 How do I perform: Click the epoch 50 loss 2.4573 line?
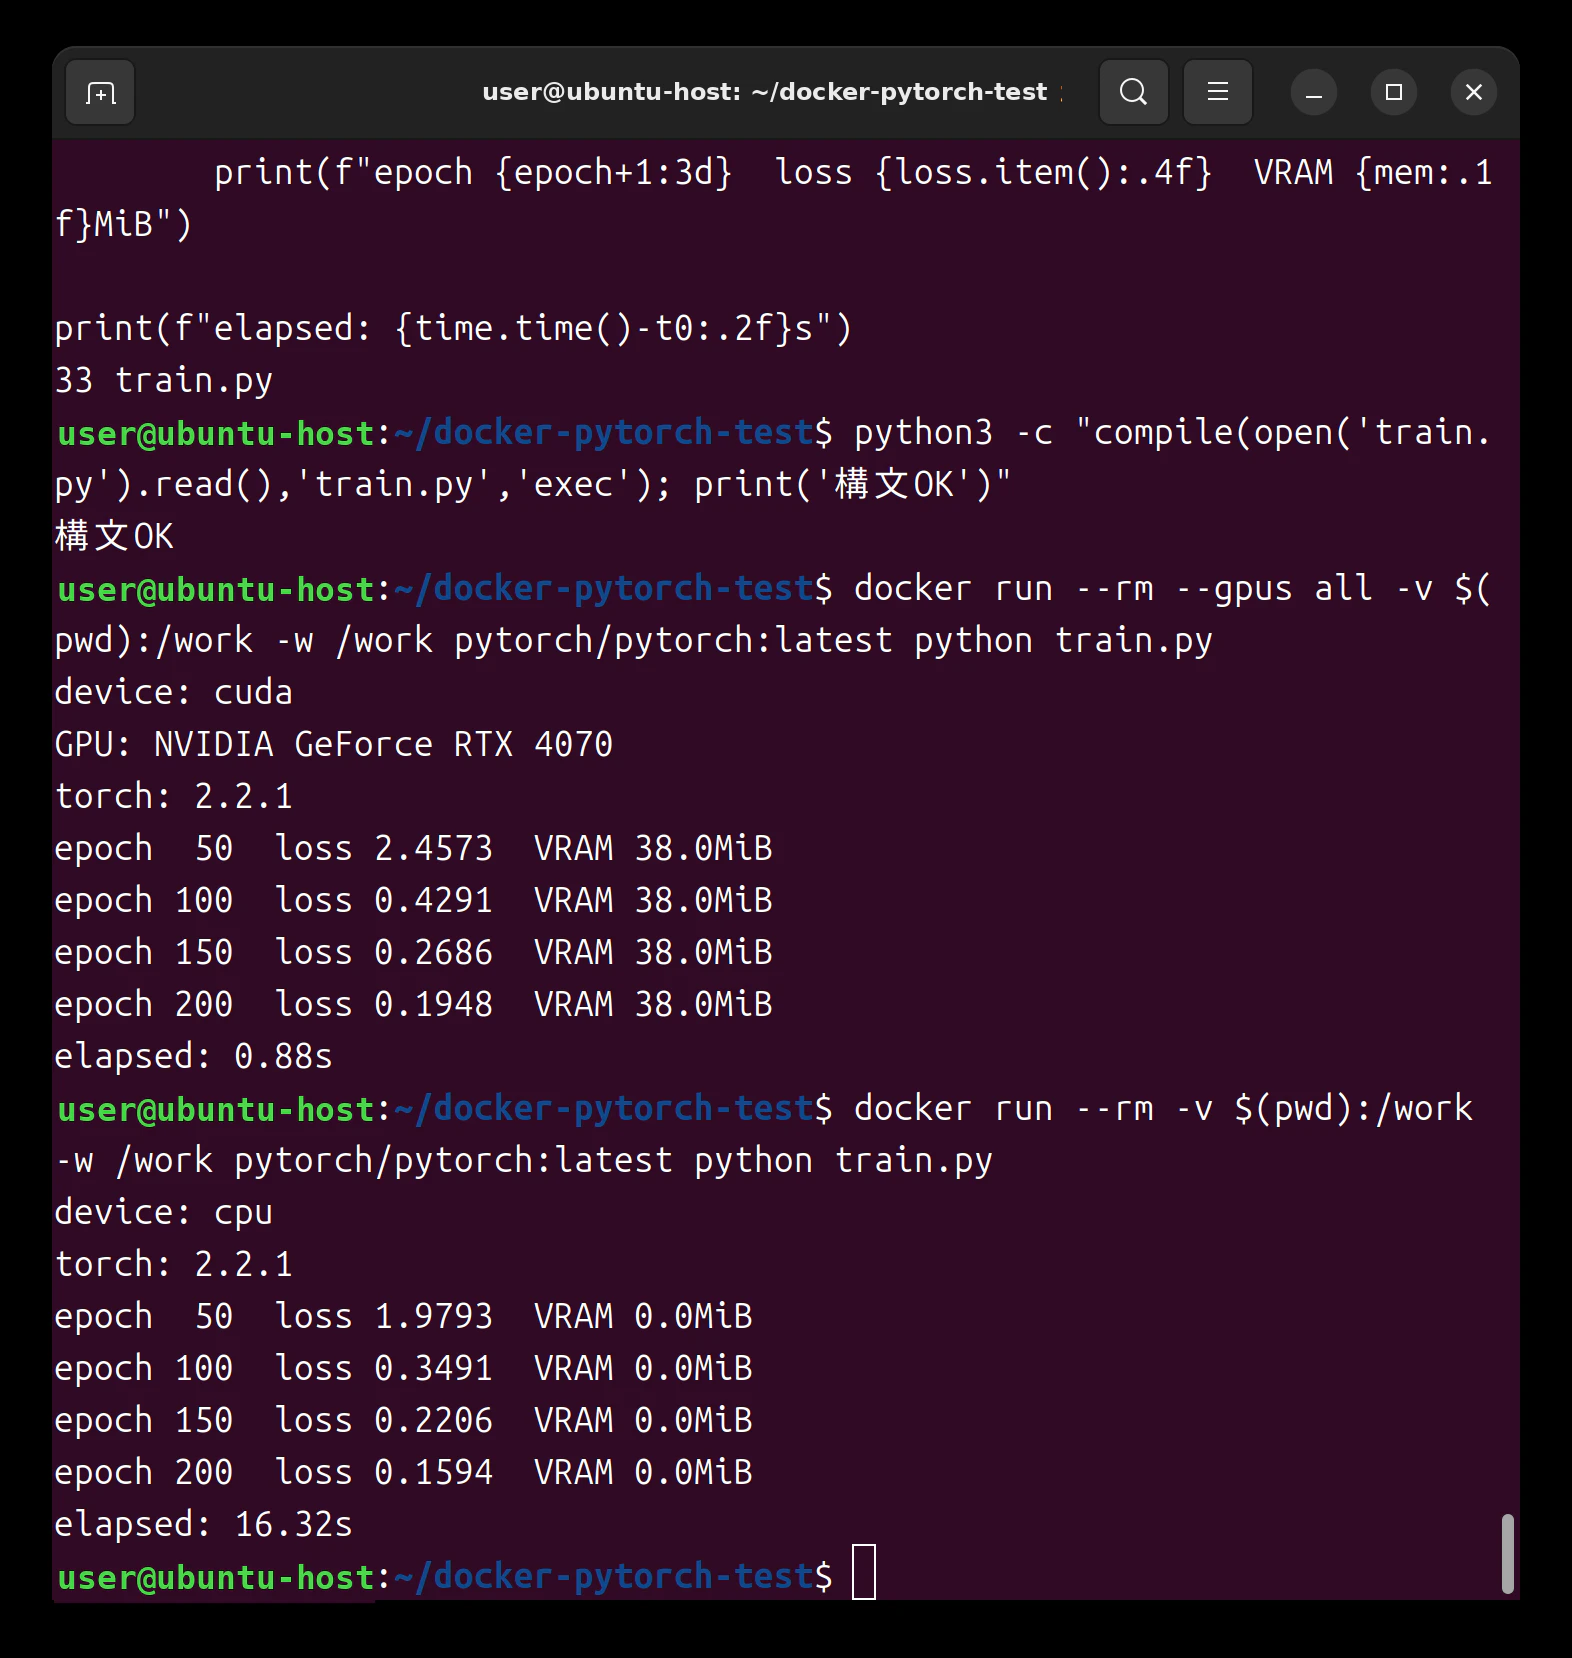tap(413, 848)
